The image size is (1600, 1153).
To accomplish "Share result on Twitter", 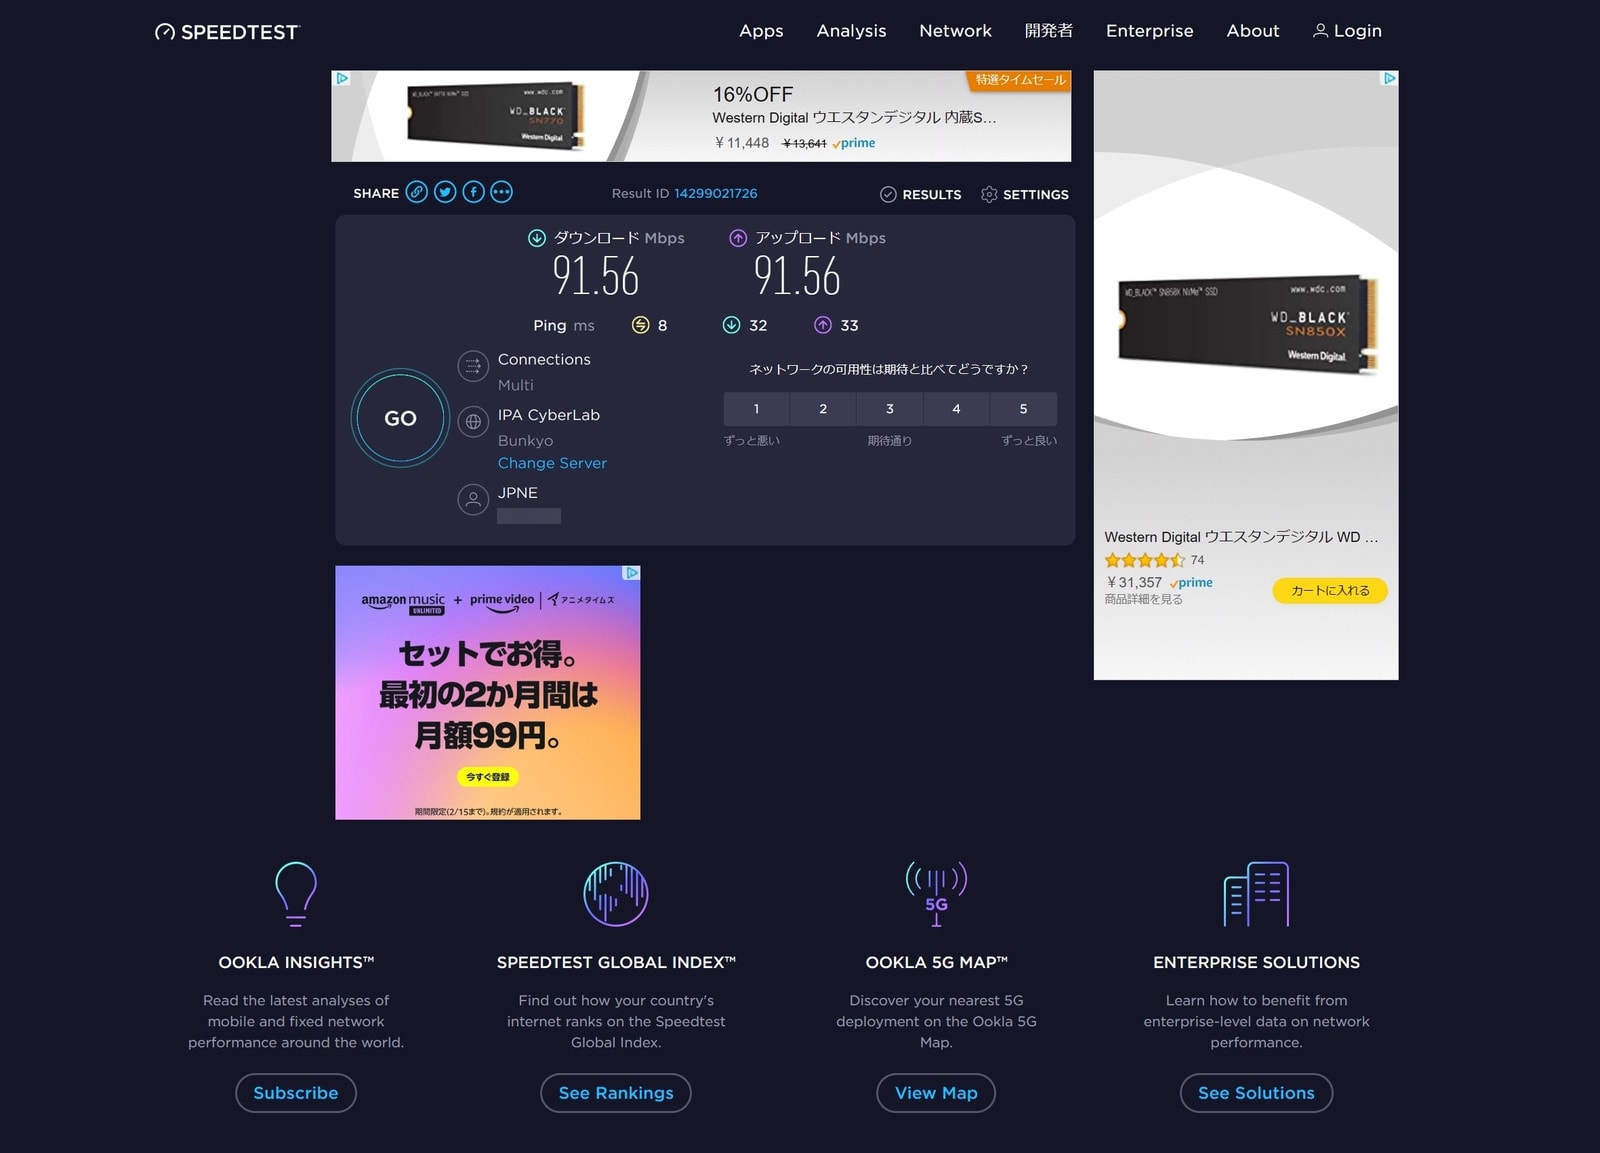I will 445,192.
